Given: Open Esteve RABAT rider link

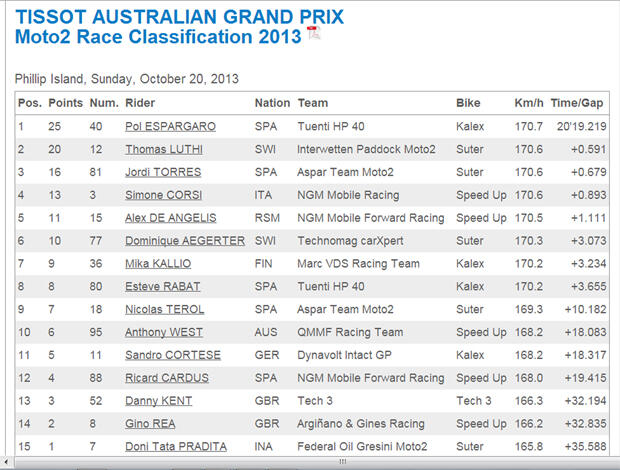Looking at the screenshot, I should click(x=163, y=287).
